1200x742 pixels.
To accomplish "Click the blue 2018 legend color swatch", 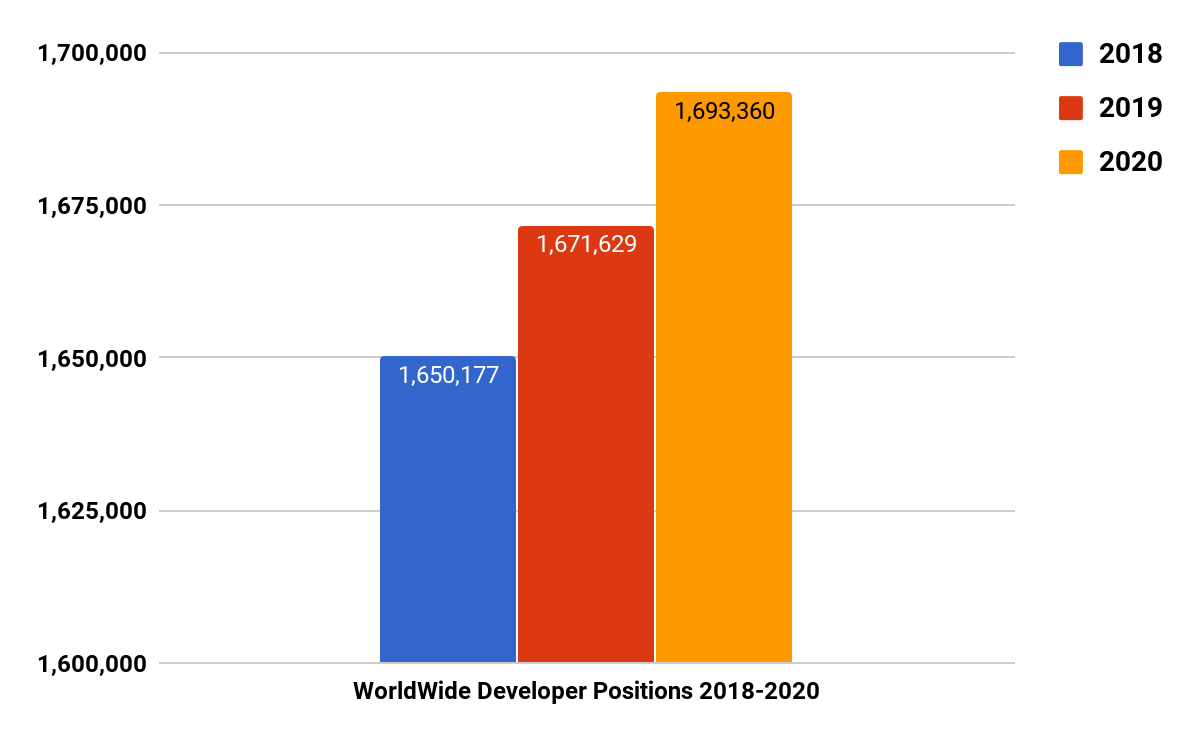I will [1071, 53].
